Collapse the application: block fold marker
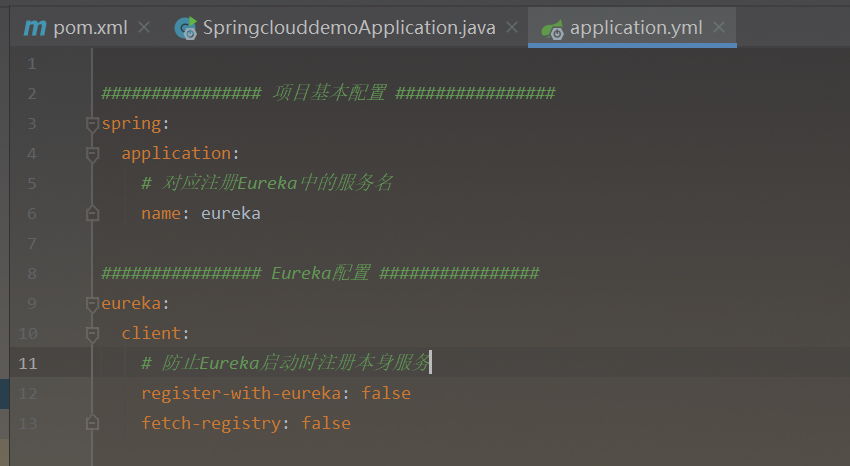Screen dimensions: 850x466 [x=92, y=154]
